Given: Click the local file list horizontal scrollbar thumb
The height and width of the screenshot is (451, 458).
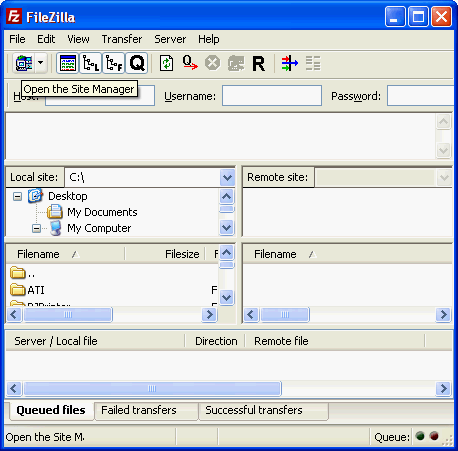Looking at the screenshot, I should tap(68, 314).
